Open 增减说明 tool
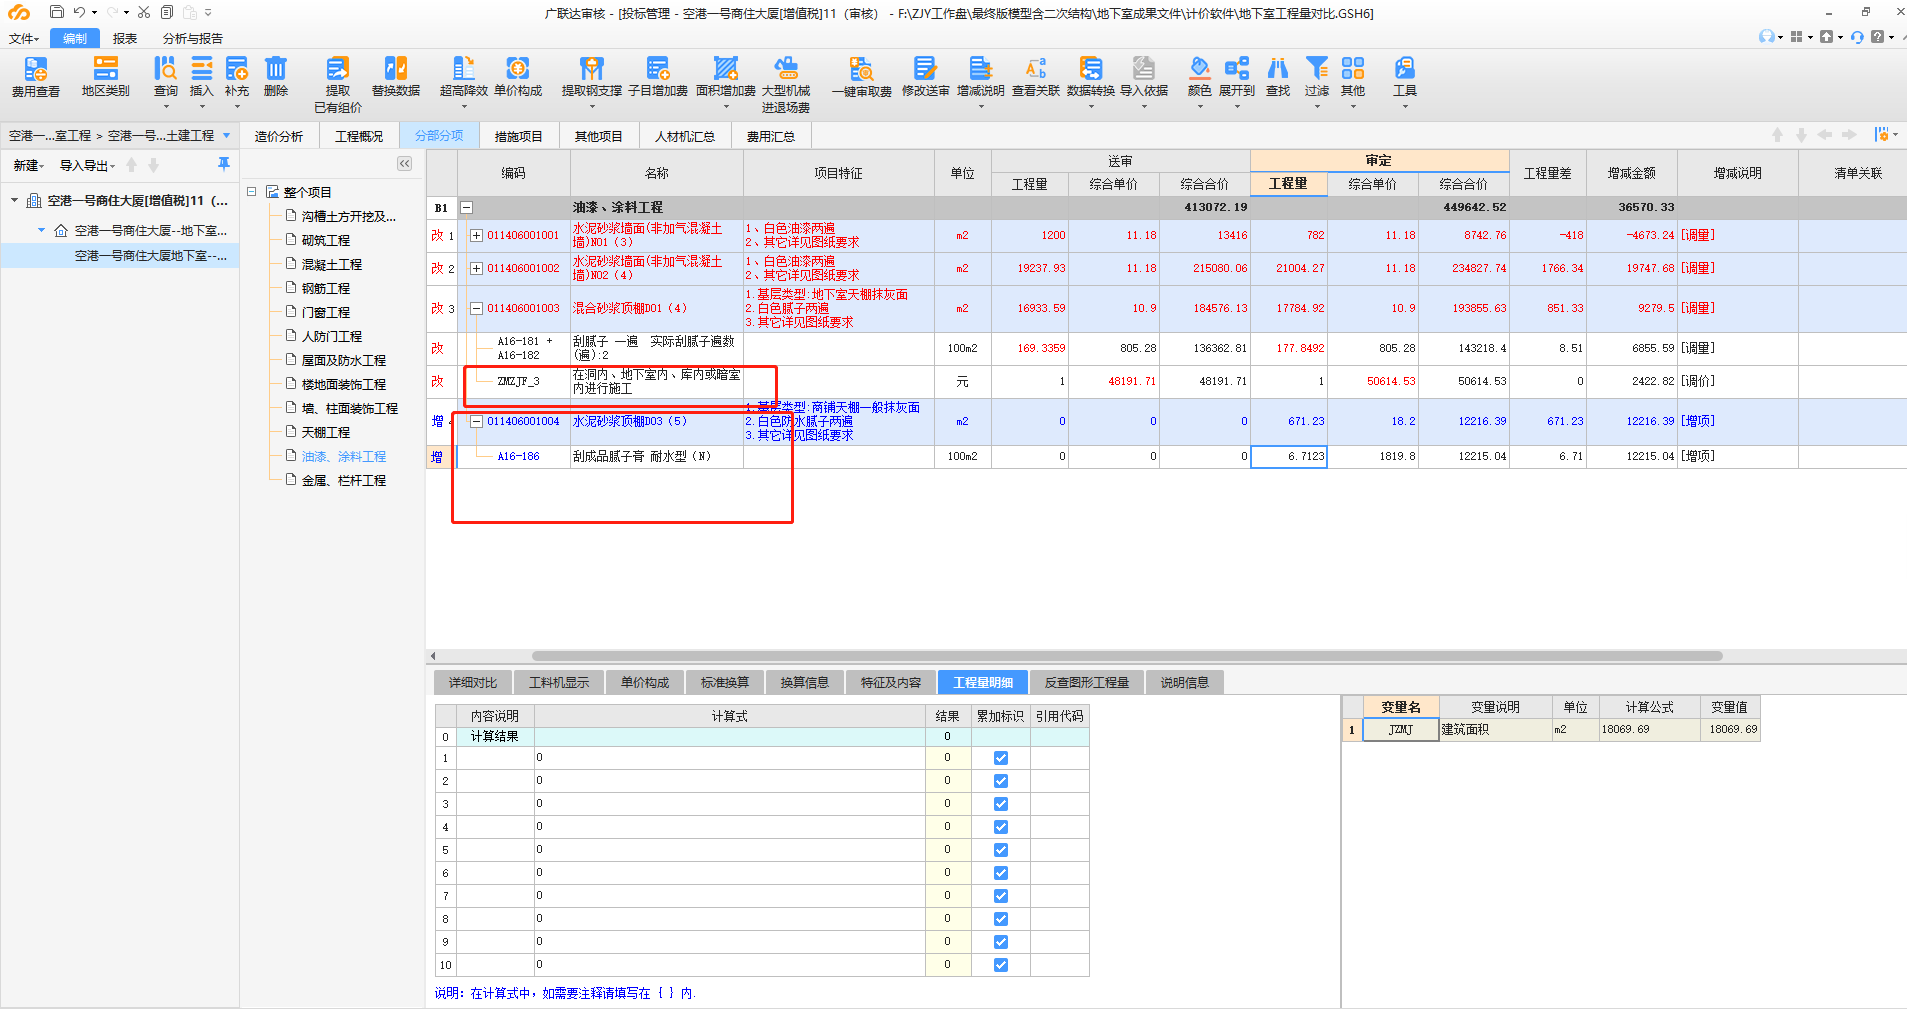Viewport: 1907px width, 1009px height. coord(980,77)
